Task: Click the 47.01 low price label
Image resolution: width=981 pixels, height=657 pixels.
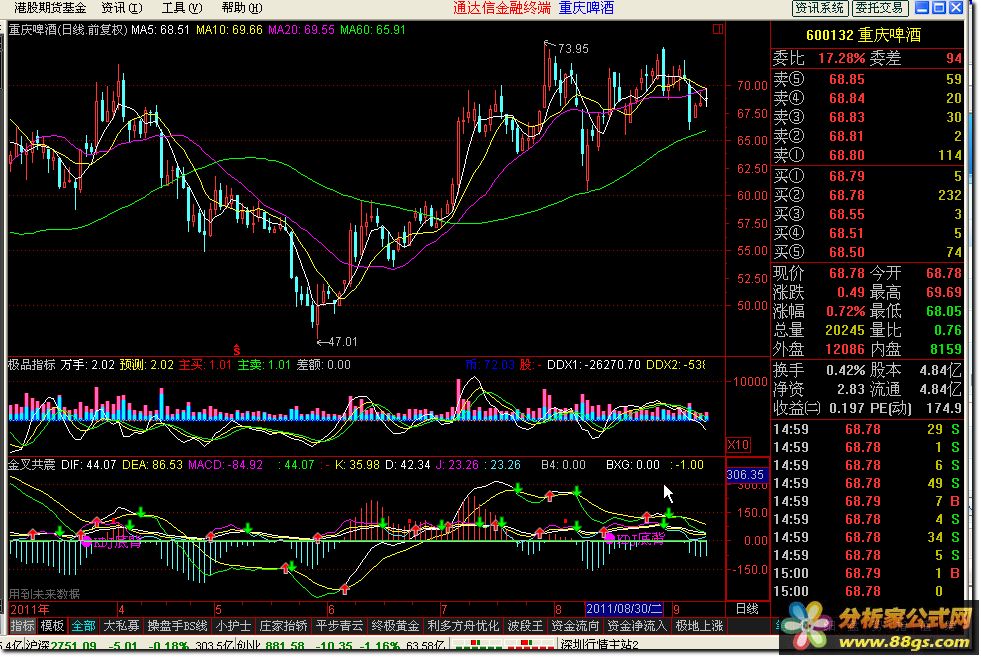Action: 342,342
